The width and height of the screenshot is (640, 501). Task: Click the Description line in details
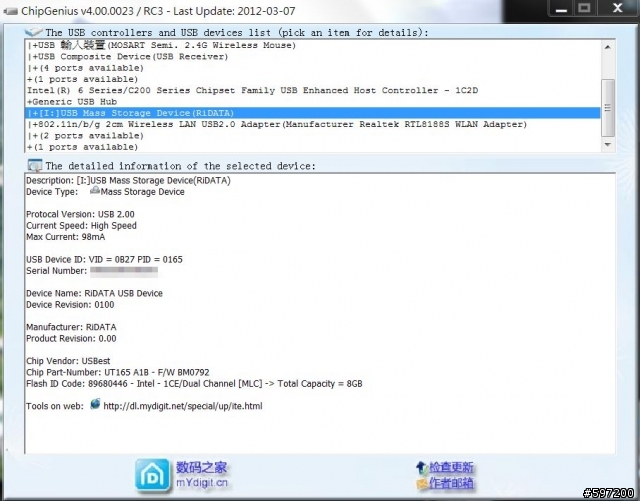coord(128,180)
